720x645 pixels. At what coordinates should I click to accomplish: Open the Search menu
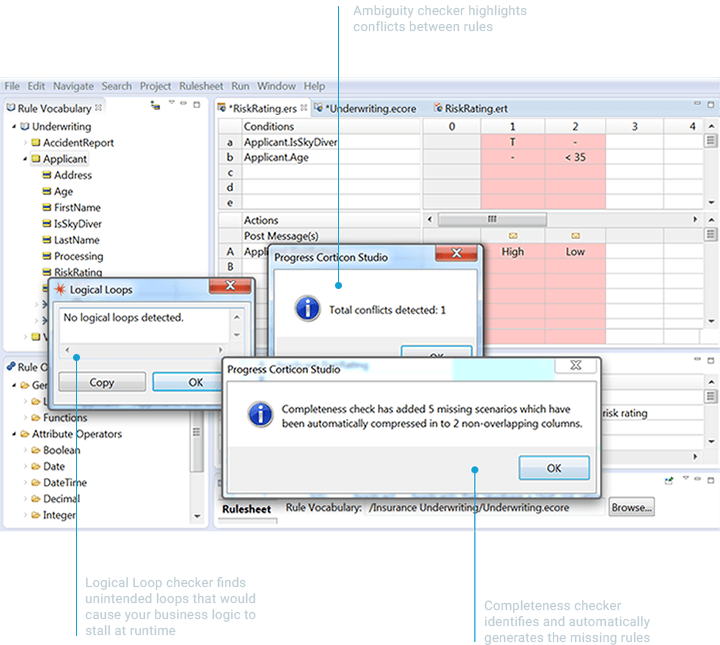tap(117, 86)
